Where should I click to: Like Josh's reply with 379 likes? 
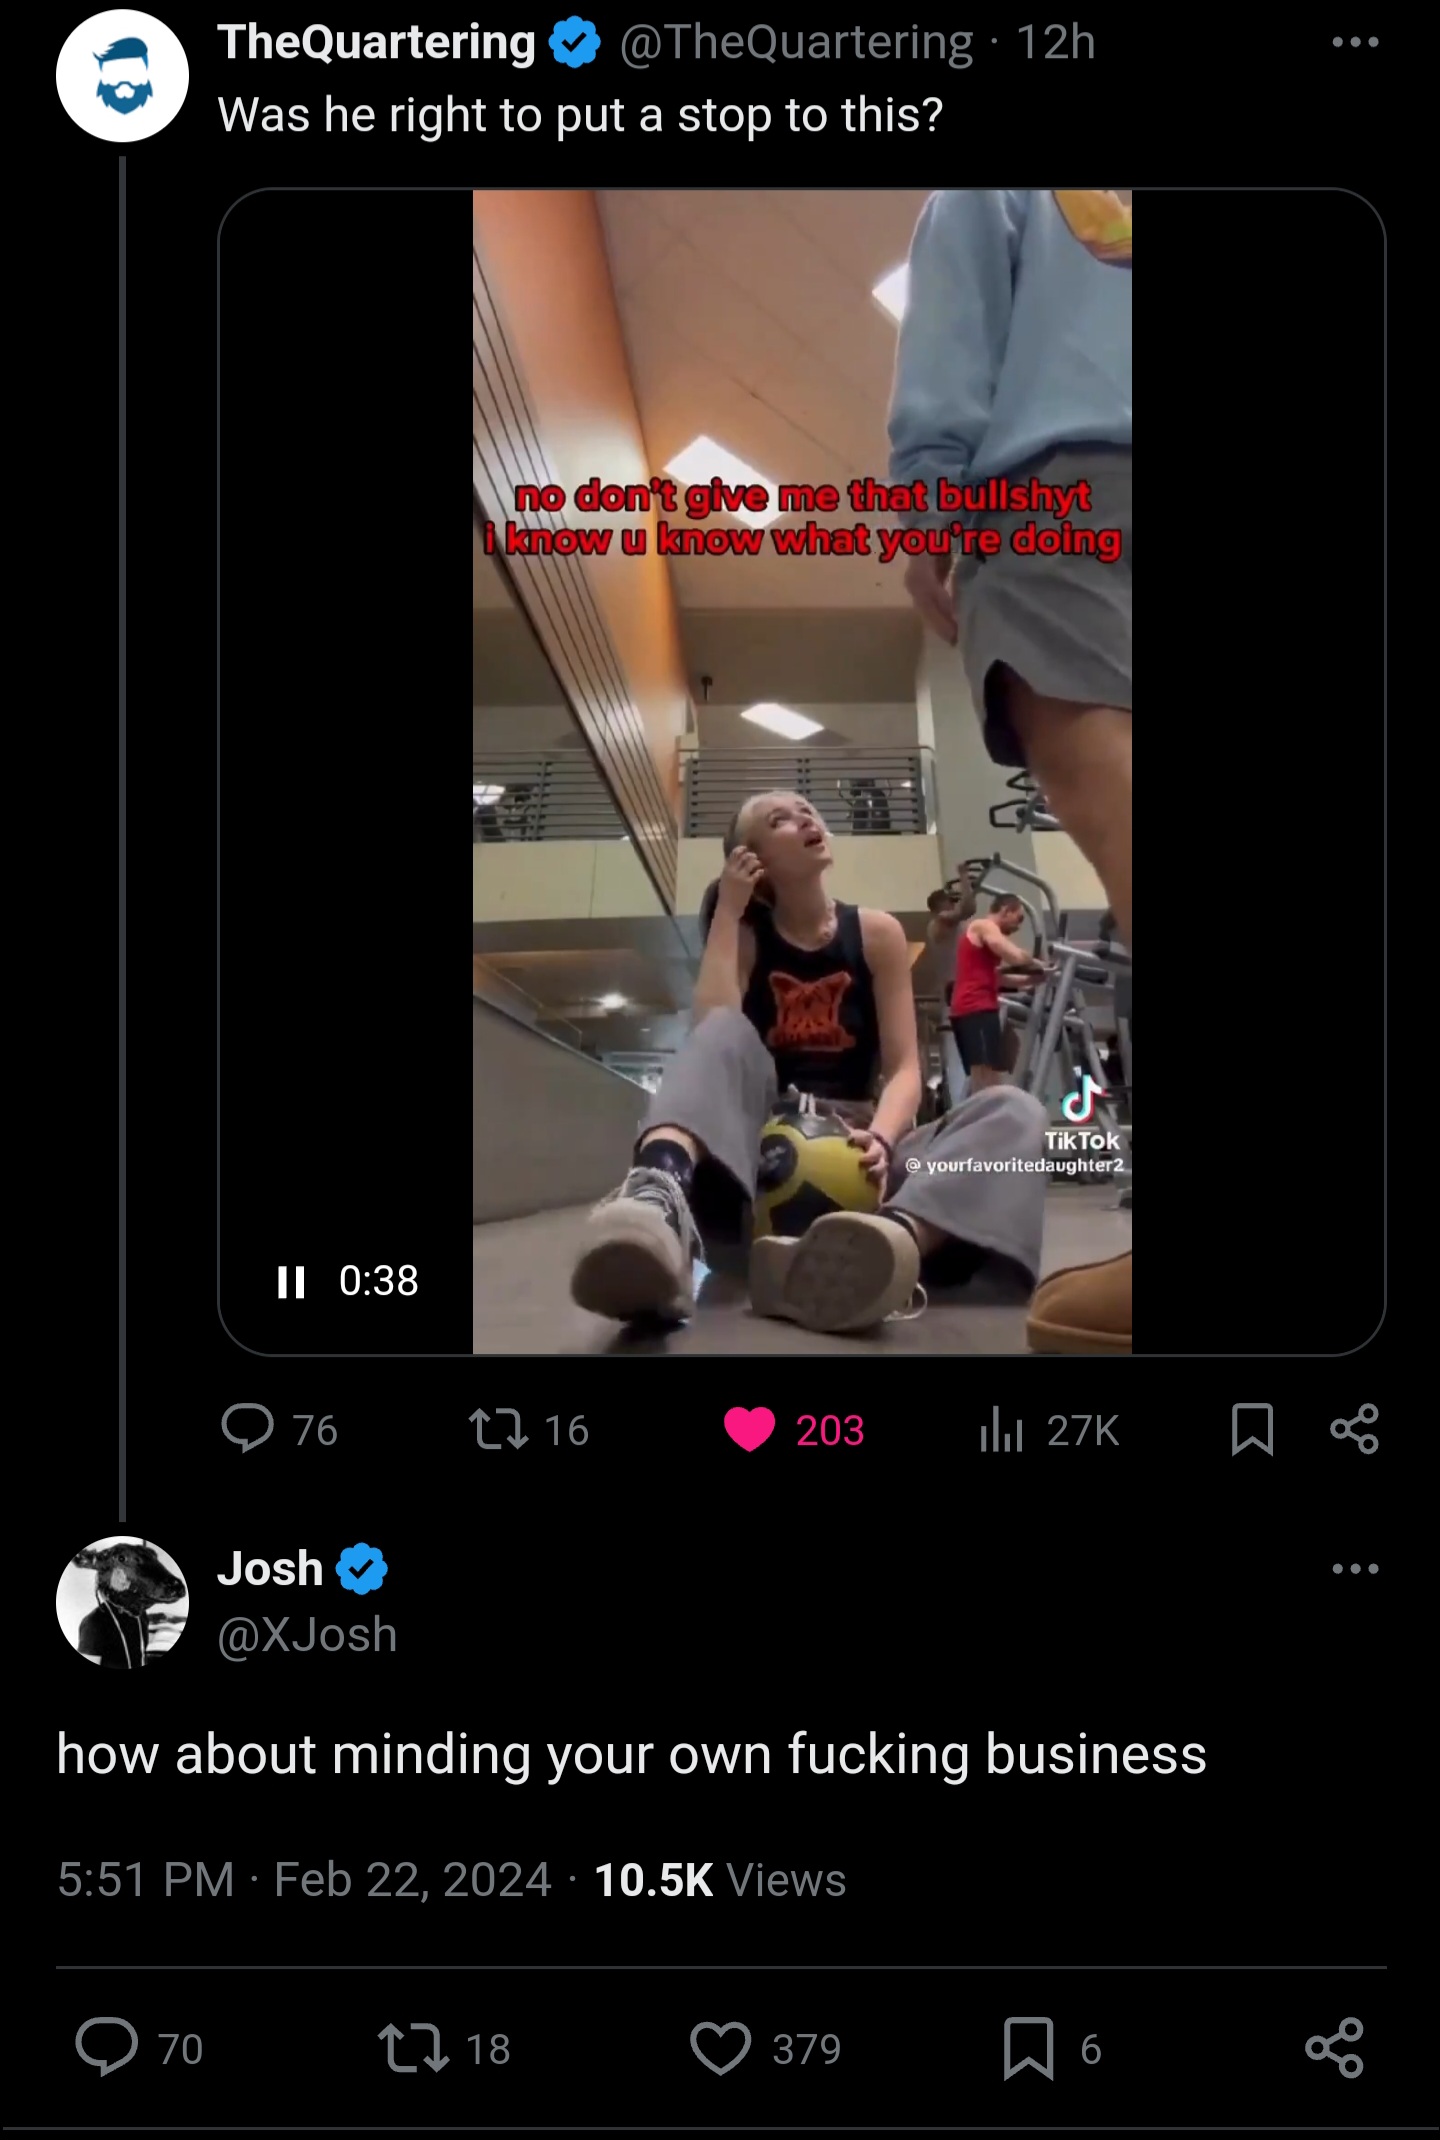pos(721,2047)
